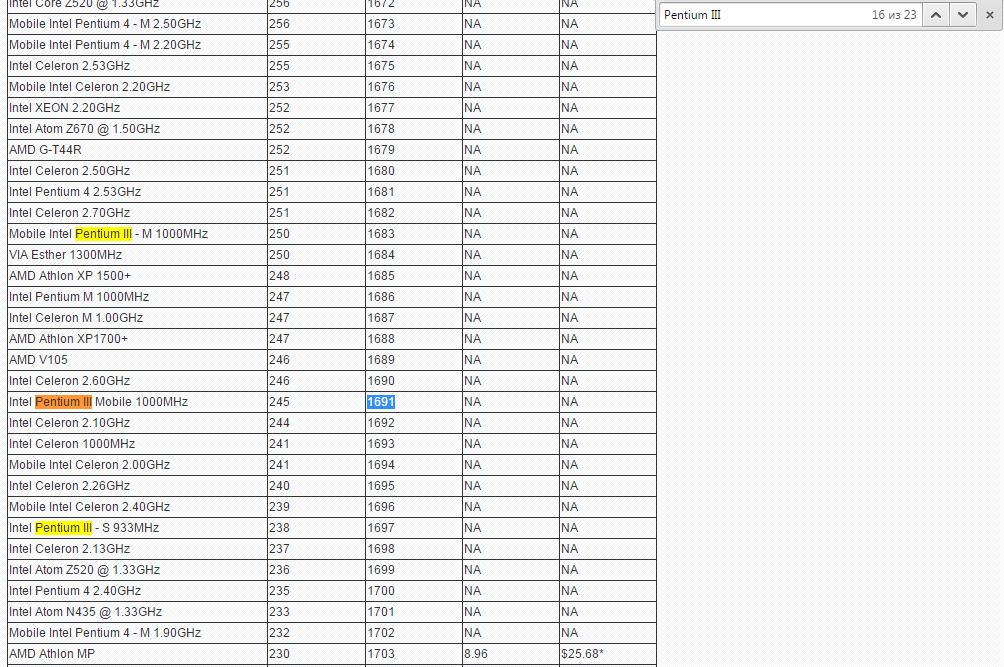Close the find-in-page bar
1004x667 pixels.
tap(989, 15)
